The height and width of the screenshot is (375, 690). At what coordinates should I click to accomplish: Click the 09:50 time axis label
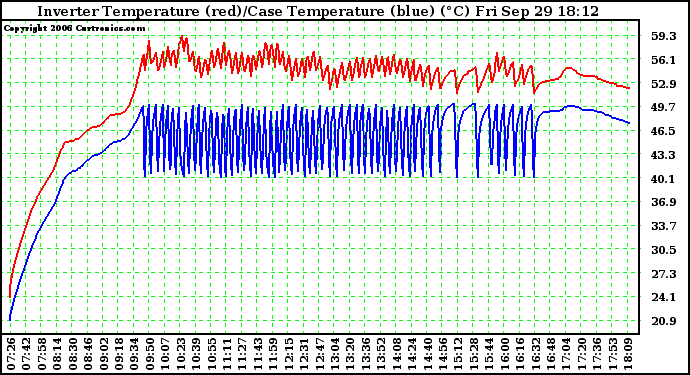[150, 354]
